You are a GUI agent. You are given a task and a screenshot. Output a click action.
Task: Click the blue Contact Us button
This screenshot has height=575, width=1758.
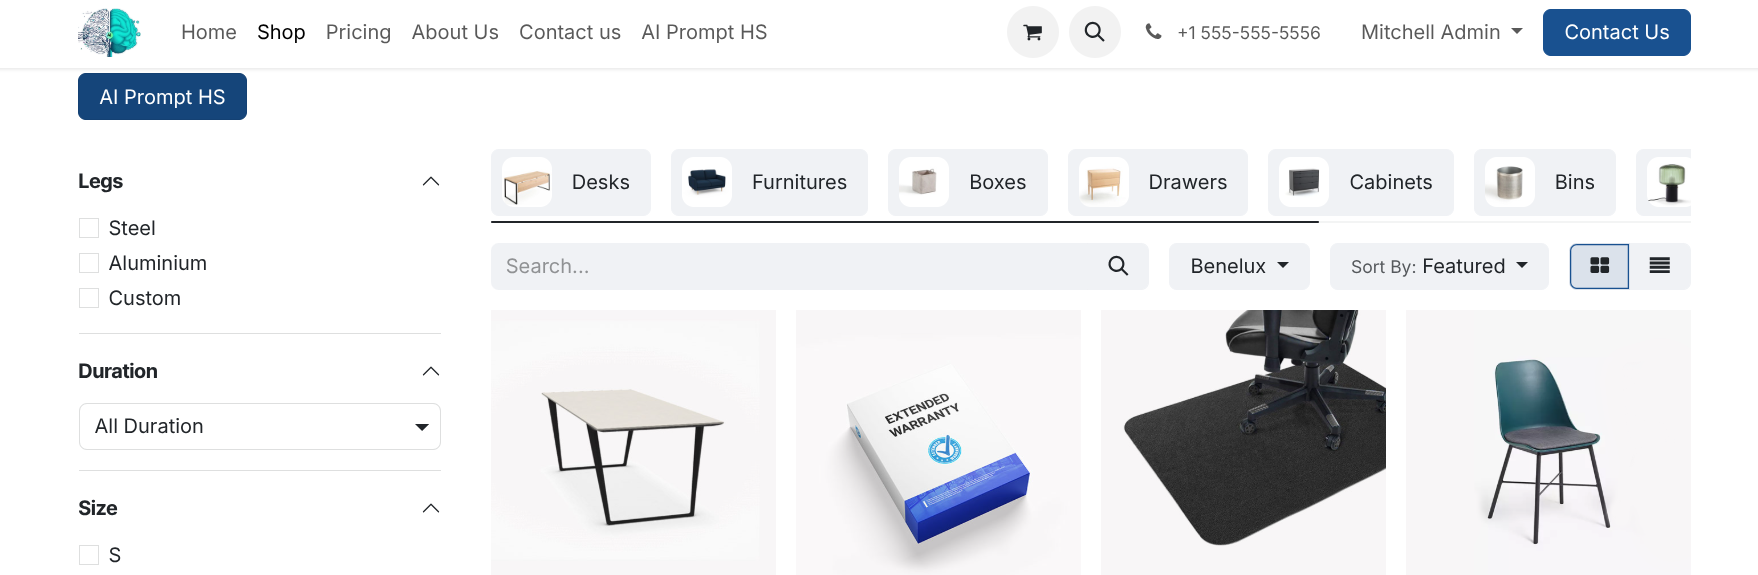coord(1616,32)
